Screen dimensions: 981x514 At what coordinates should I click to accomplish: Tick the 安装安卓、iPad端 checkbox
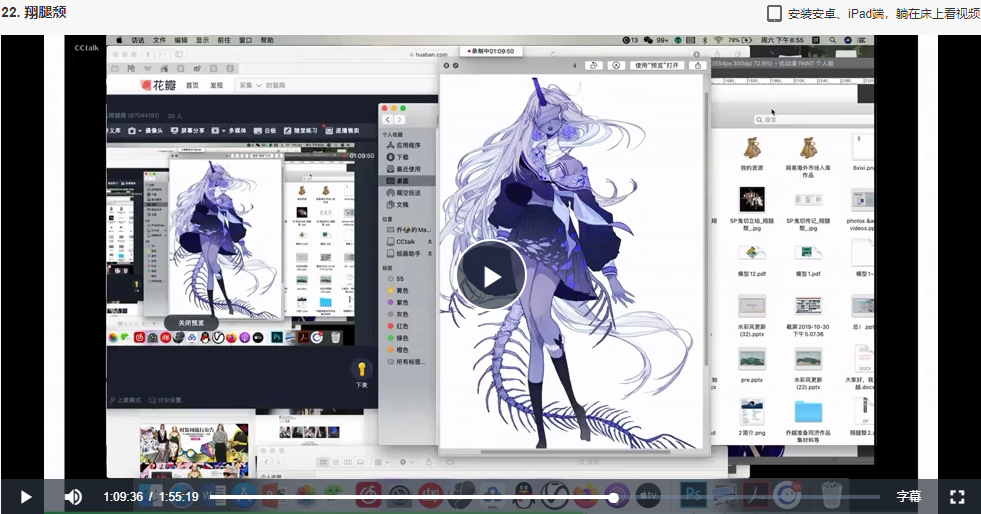click(774, 14)
